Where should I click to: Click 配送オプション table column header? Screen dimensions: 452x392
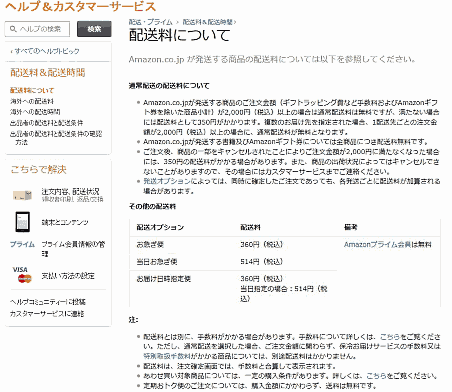[x=160, y=227]
